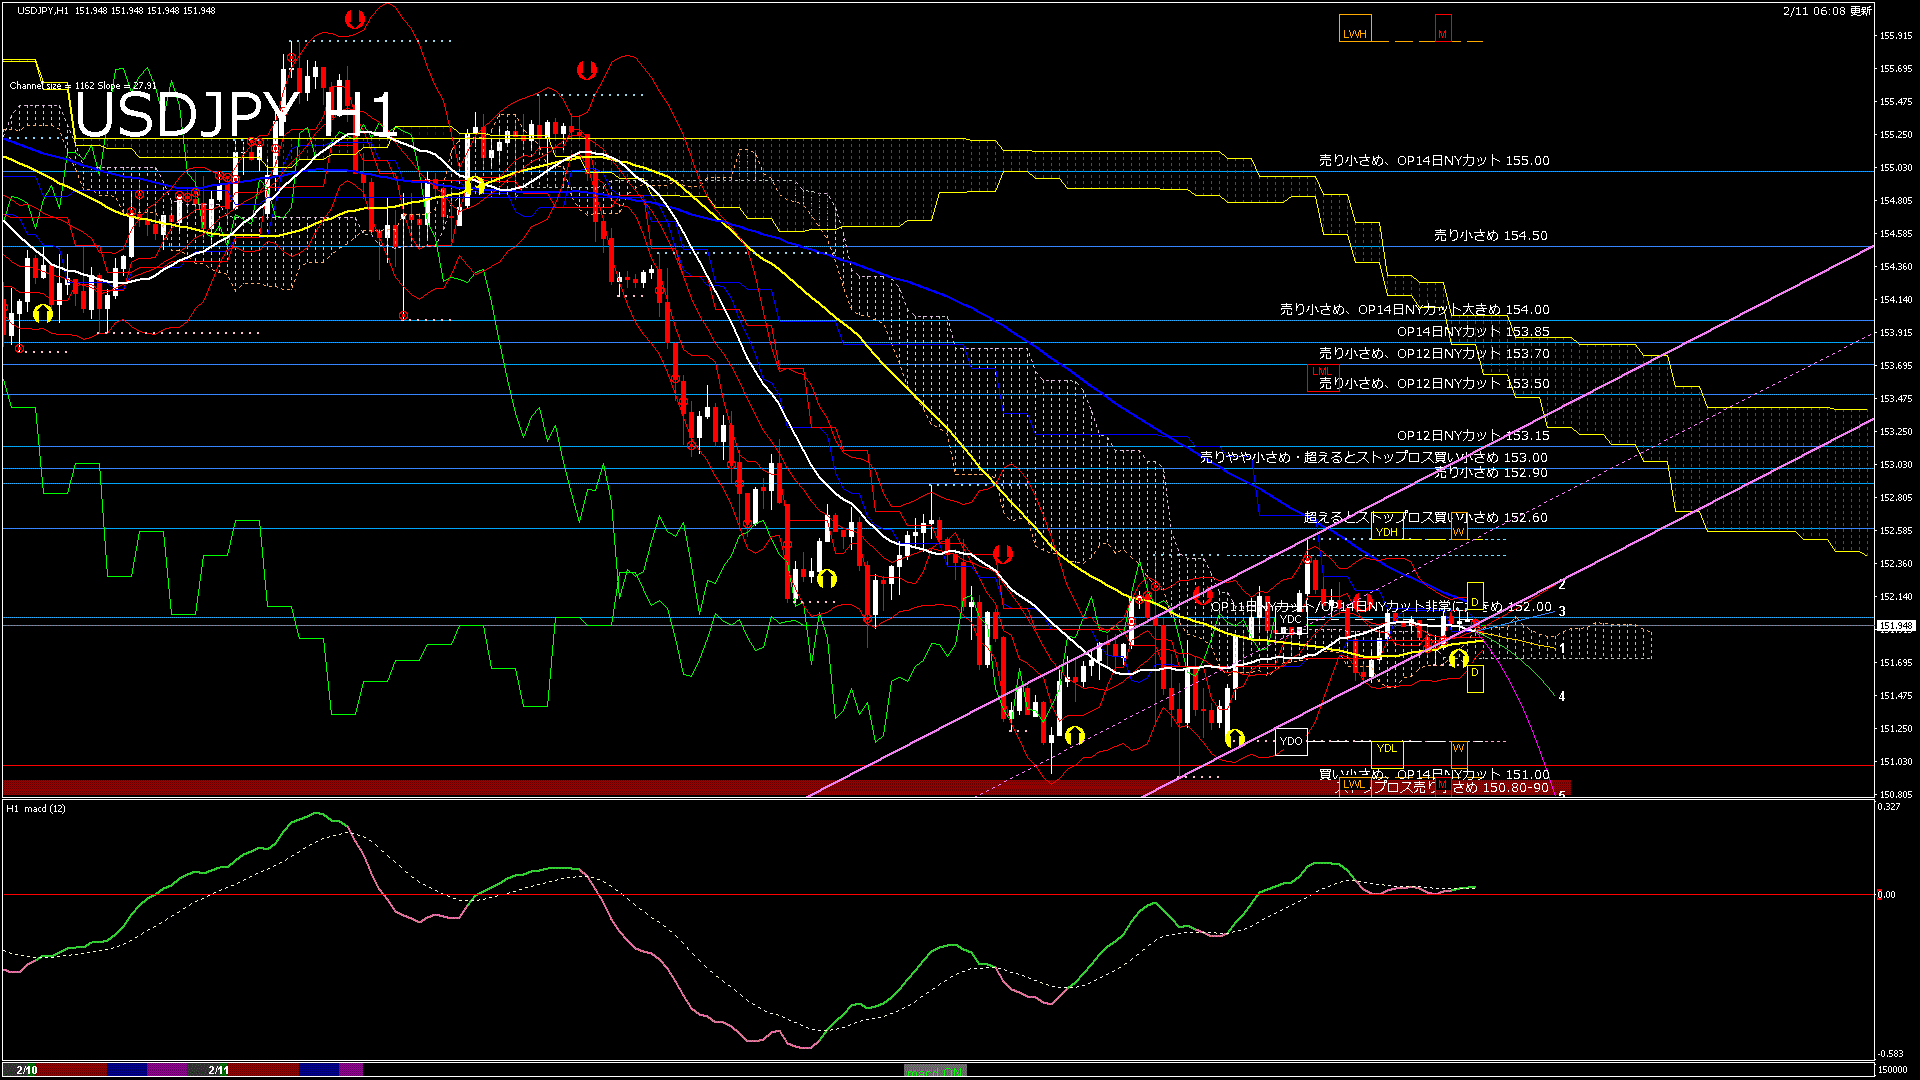Click the macd zero level 0.00 label
The height and width of the screenshot is (1080, 1920).
point(1886,895)
